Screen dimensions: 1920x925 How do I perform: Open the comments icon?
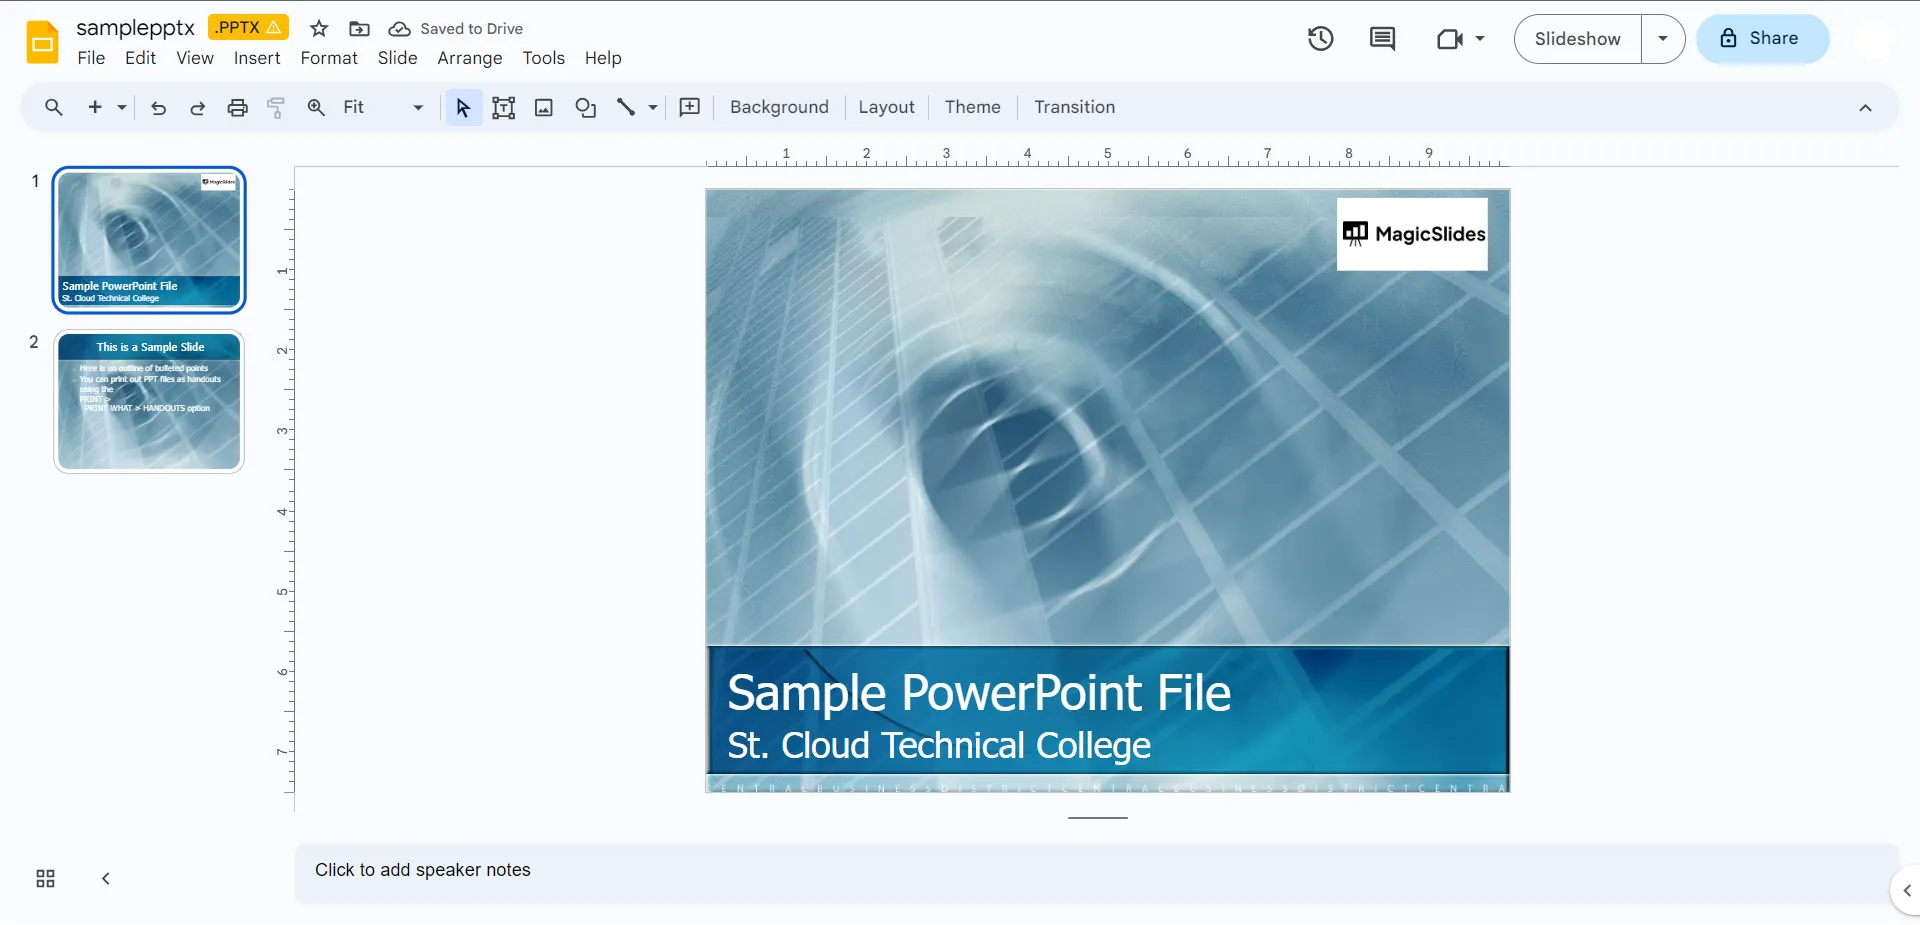coord(1382,39)
